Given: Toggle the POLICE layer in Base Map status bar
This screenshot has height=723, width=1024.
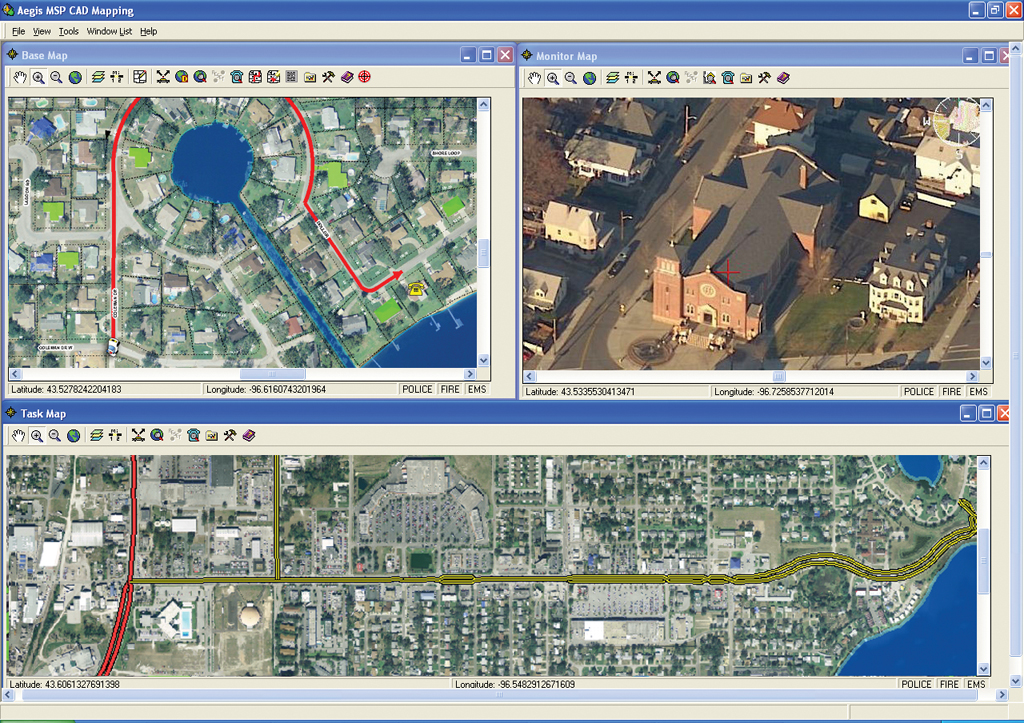Looking at the screenshot, I should pos(418,390).
